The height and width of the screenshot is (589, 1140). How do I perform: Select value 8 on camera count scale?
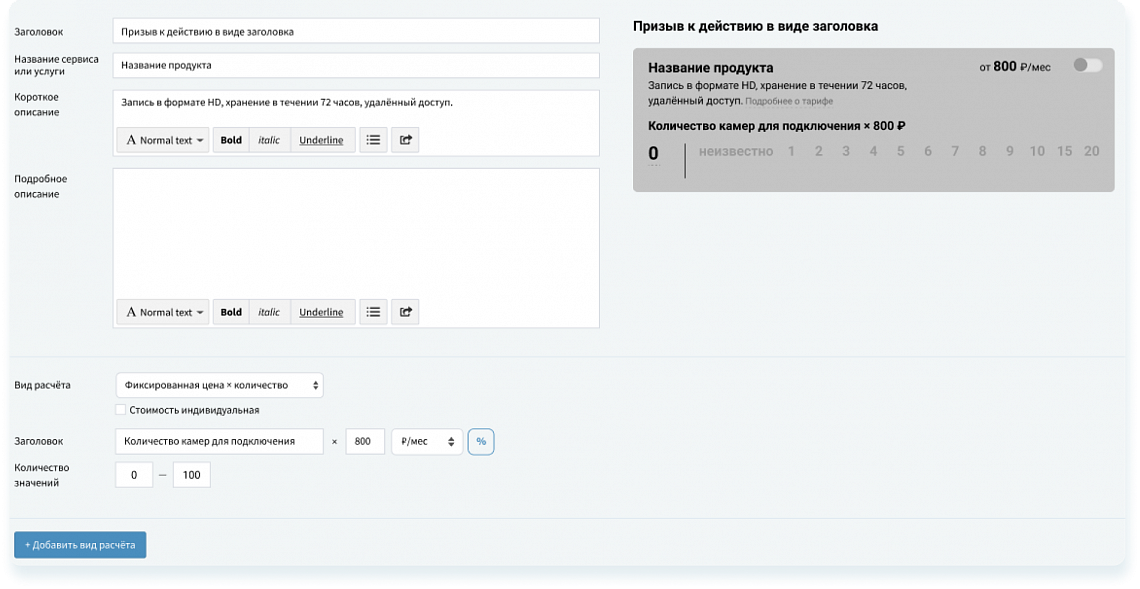click(x=982, y=151)
